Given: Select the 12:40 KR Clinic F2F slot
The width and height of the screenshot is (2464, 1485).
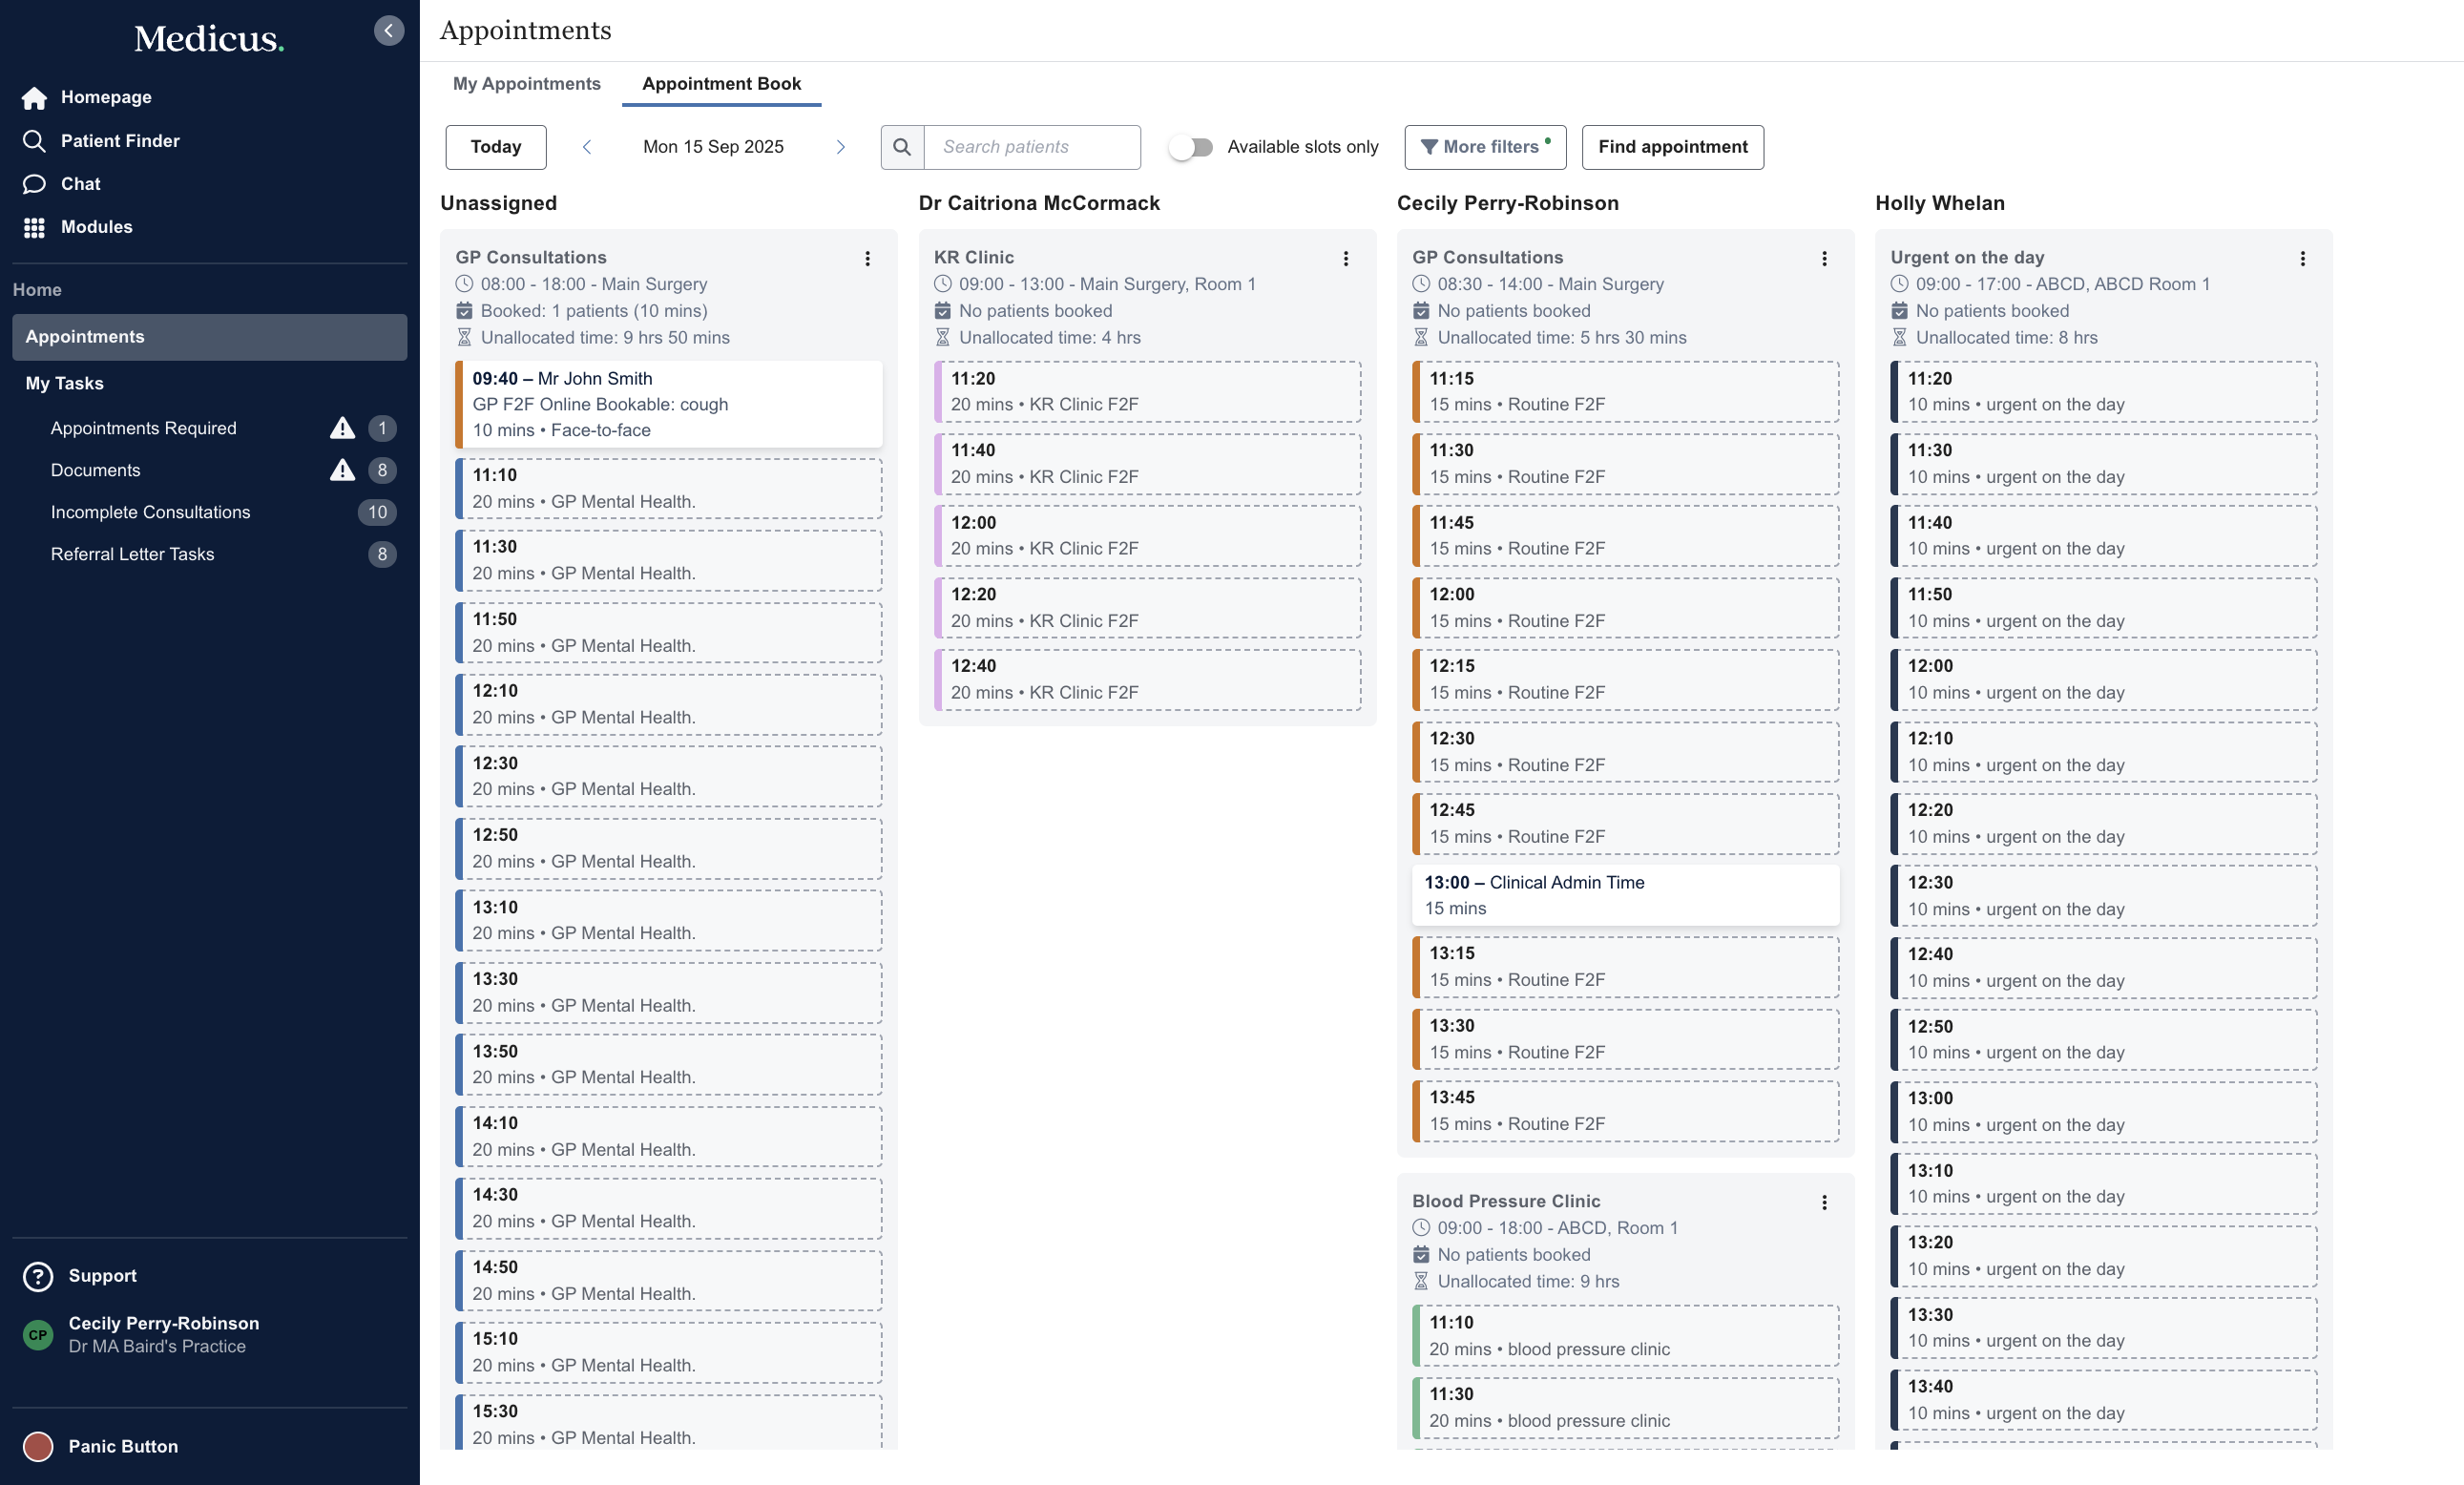Looking at the screenshot, I should pos(1147,679).
